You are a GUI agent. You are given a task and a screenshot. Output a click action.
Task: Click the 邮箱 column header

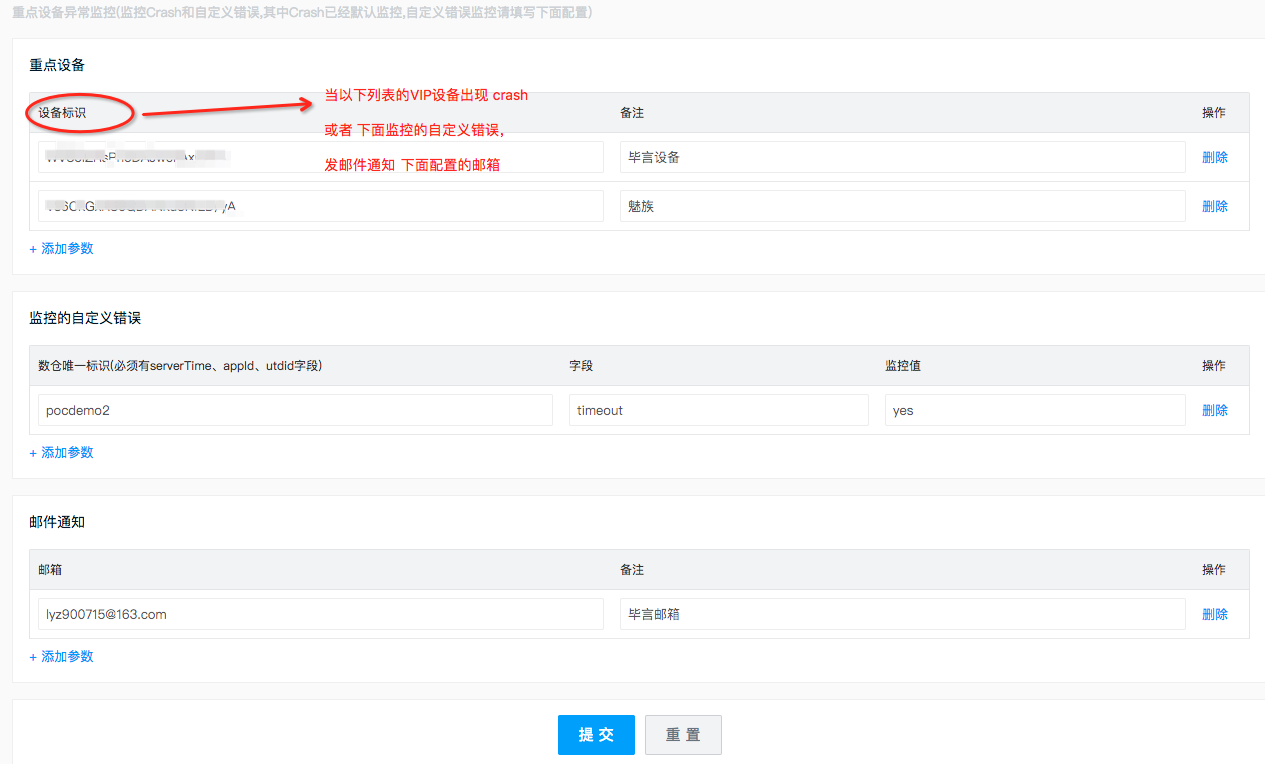pyautogui.click(x=50, y=569)
